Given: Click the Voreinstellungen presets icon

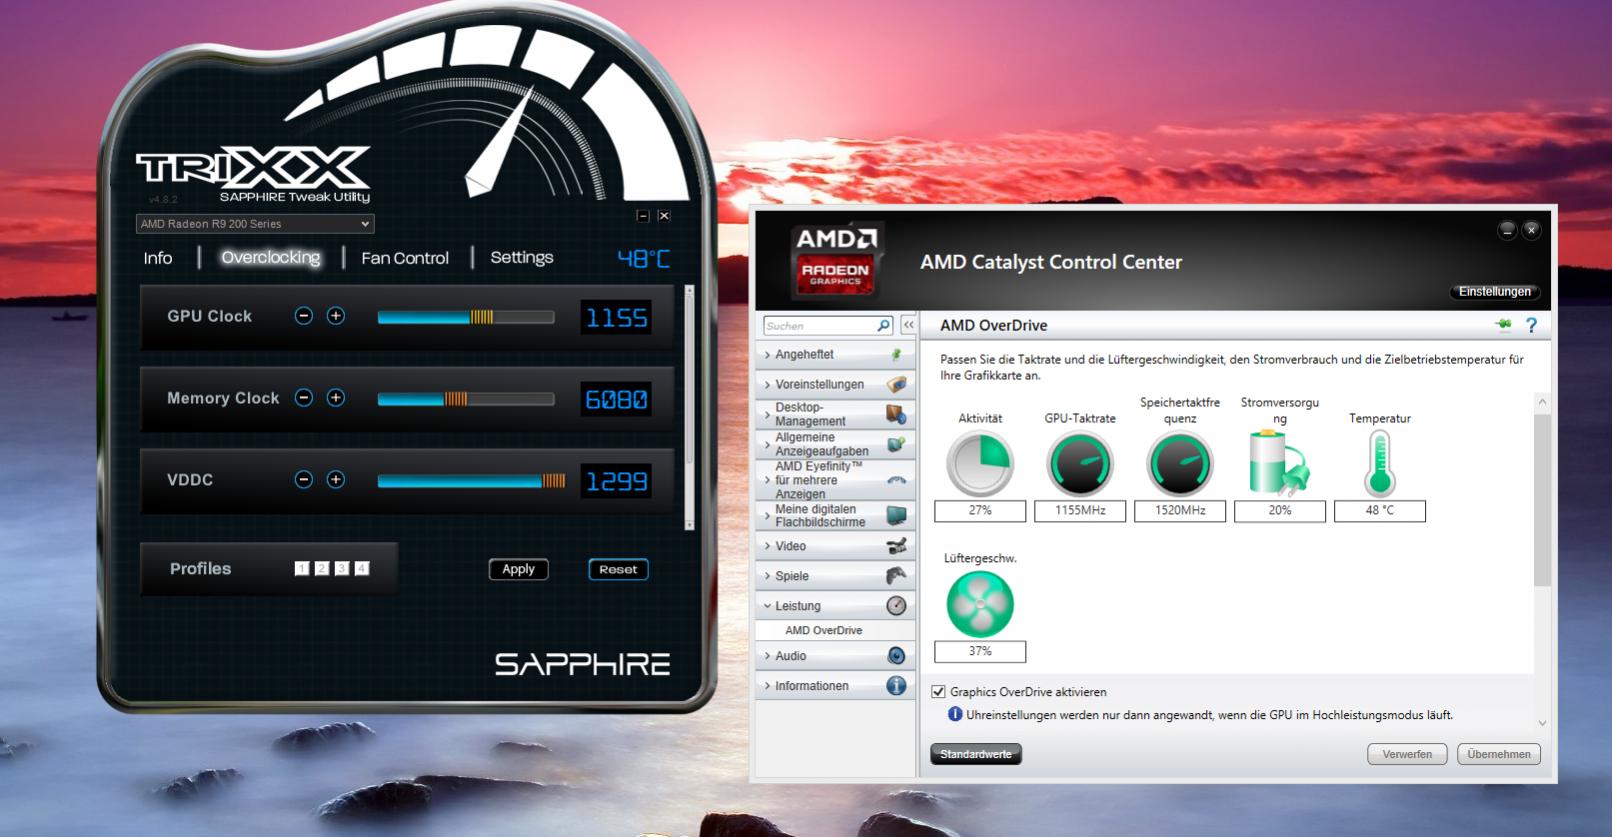Looking at the screenshot, I should tap(897, 384).
